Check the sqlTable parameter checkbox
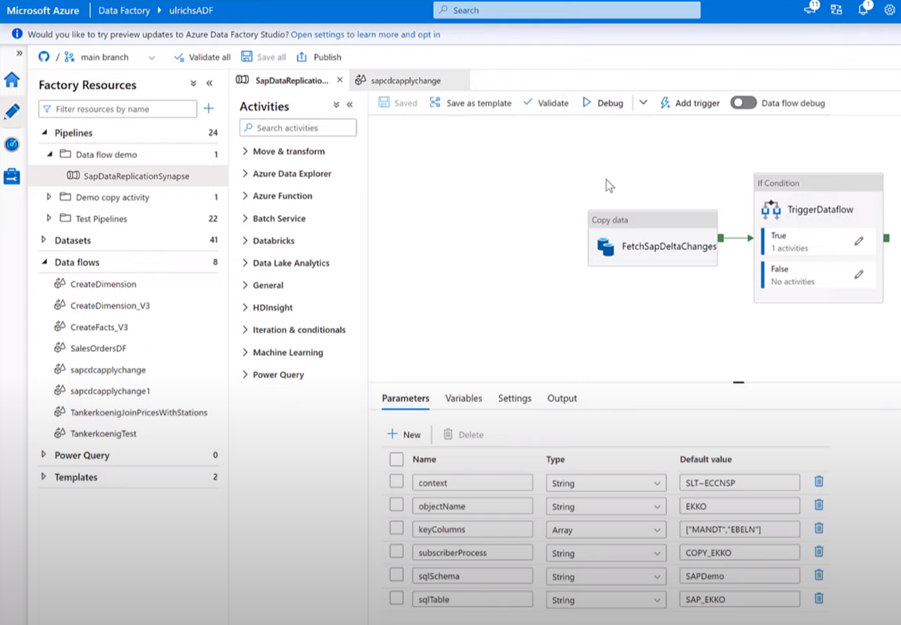 396,598
